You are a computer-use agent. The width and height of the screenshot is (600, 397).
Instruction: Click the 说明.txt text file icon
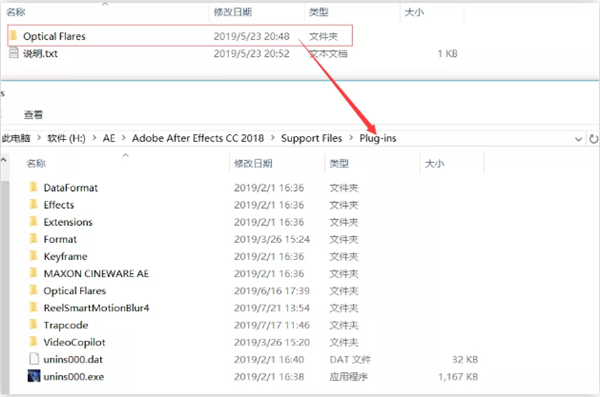[x=13, y=53]
